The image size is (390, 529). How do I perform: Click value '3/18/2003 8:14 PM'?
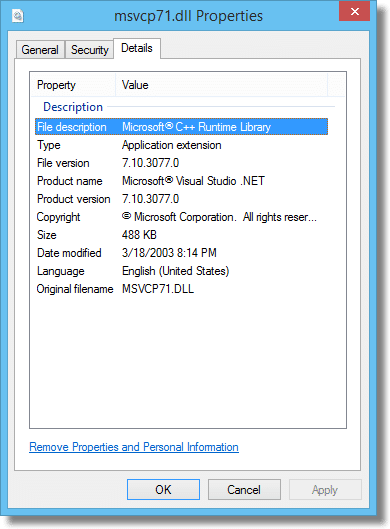point(169,253)
